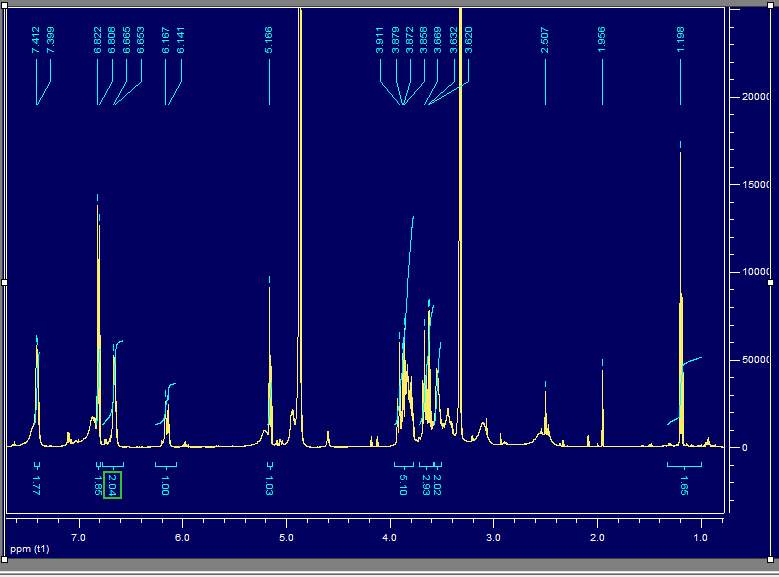Select the 1.00 integral value
The height and width of the screenshot is (577, 779).
pos(165,485)
